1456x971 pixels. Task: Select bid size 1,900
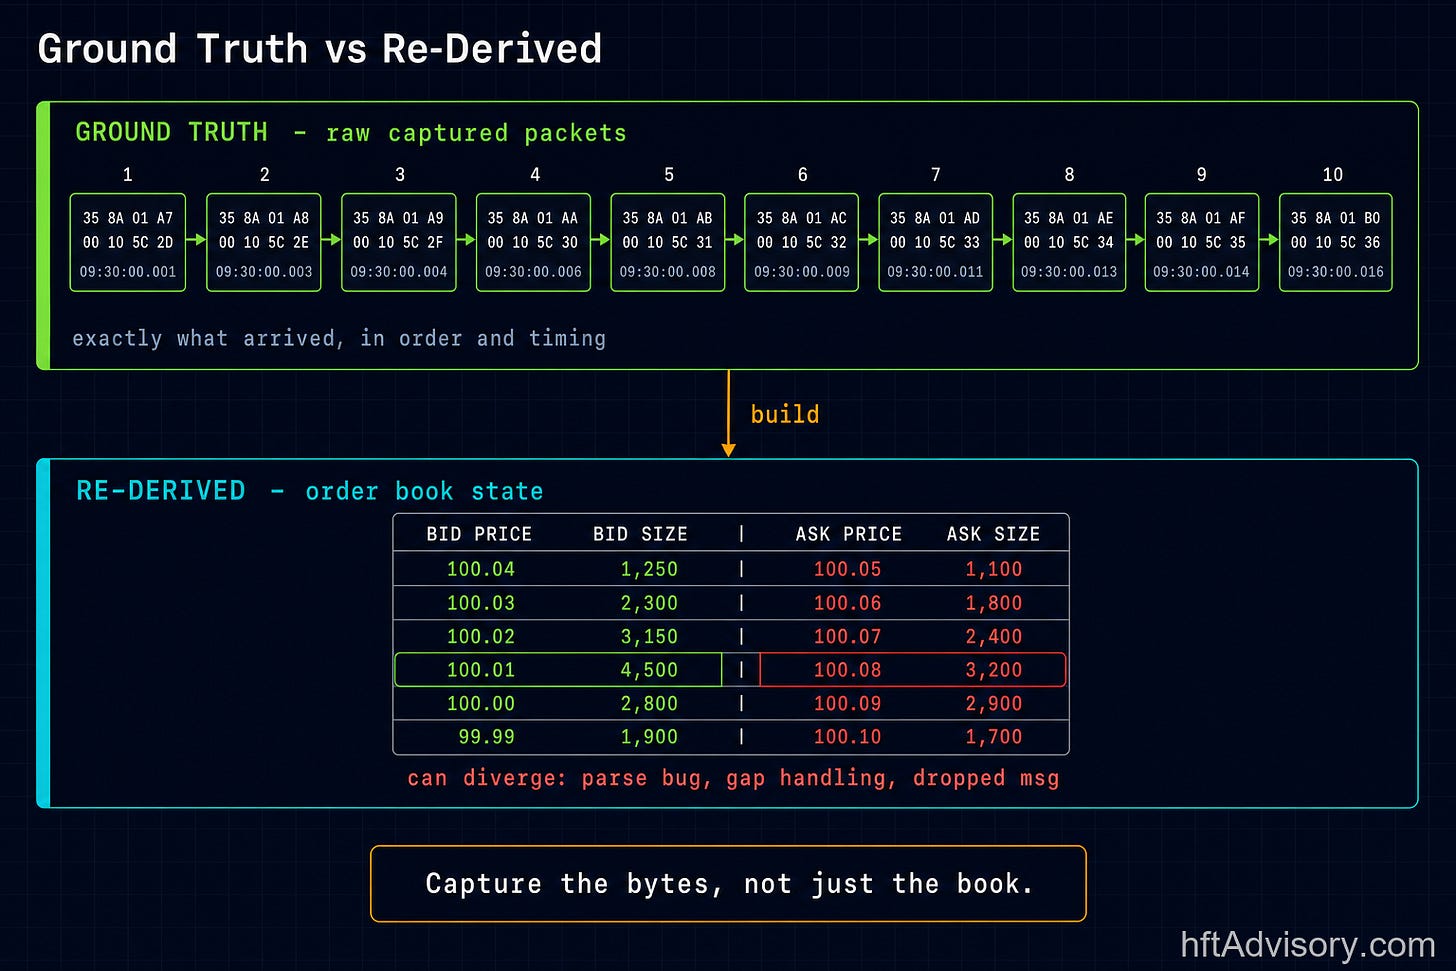pos(649,737)
